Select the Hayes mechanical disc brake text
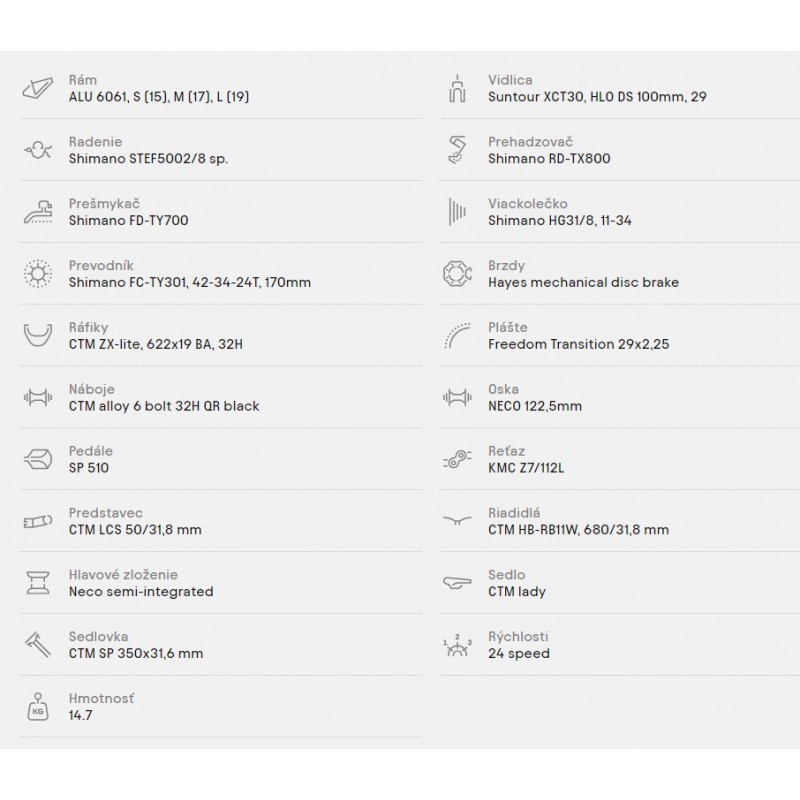 (x=583, y=282)
